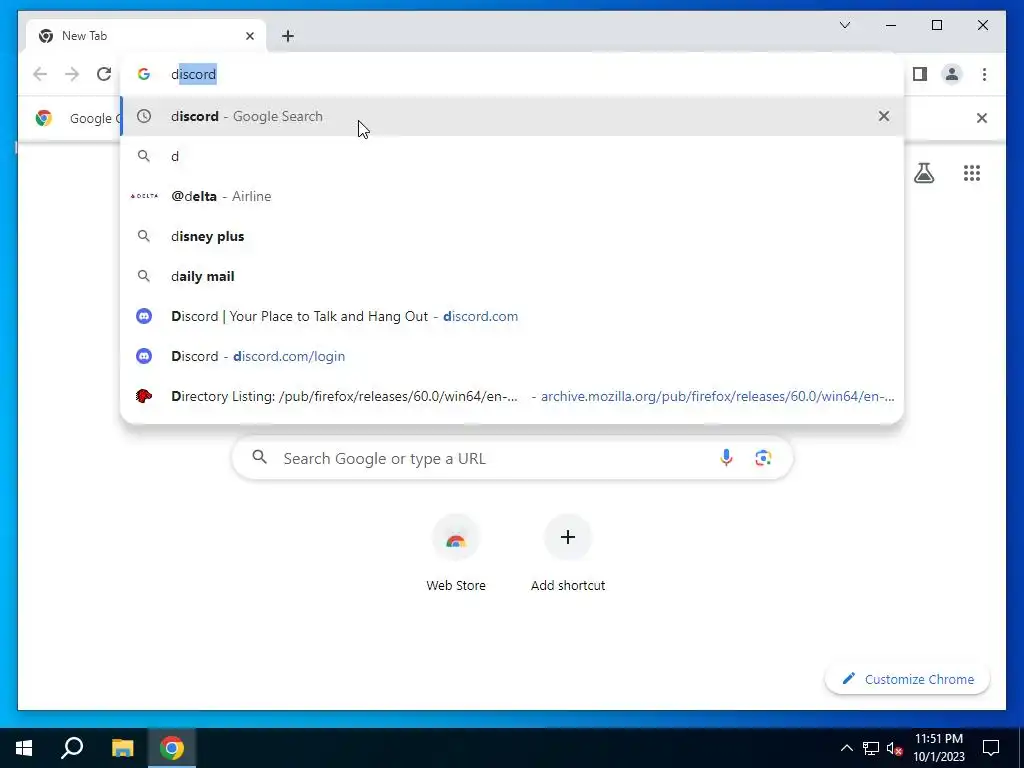
Task: Remove the discord Google Search suggestion
Action: coord(884,116)
